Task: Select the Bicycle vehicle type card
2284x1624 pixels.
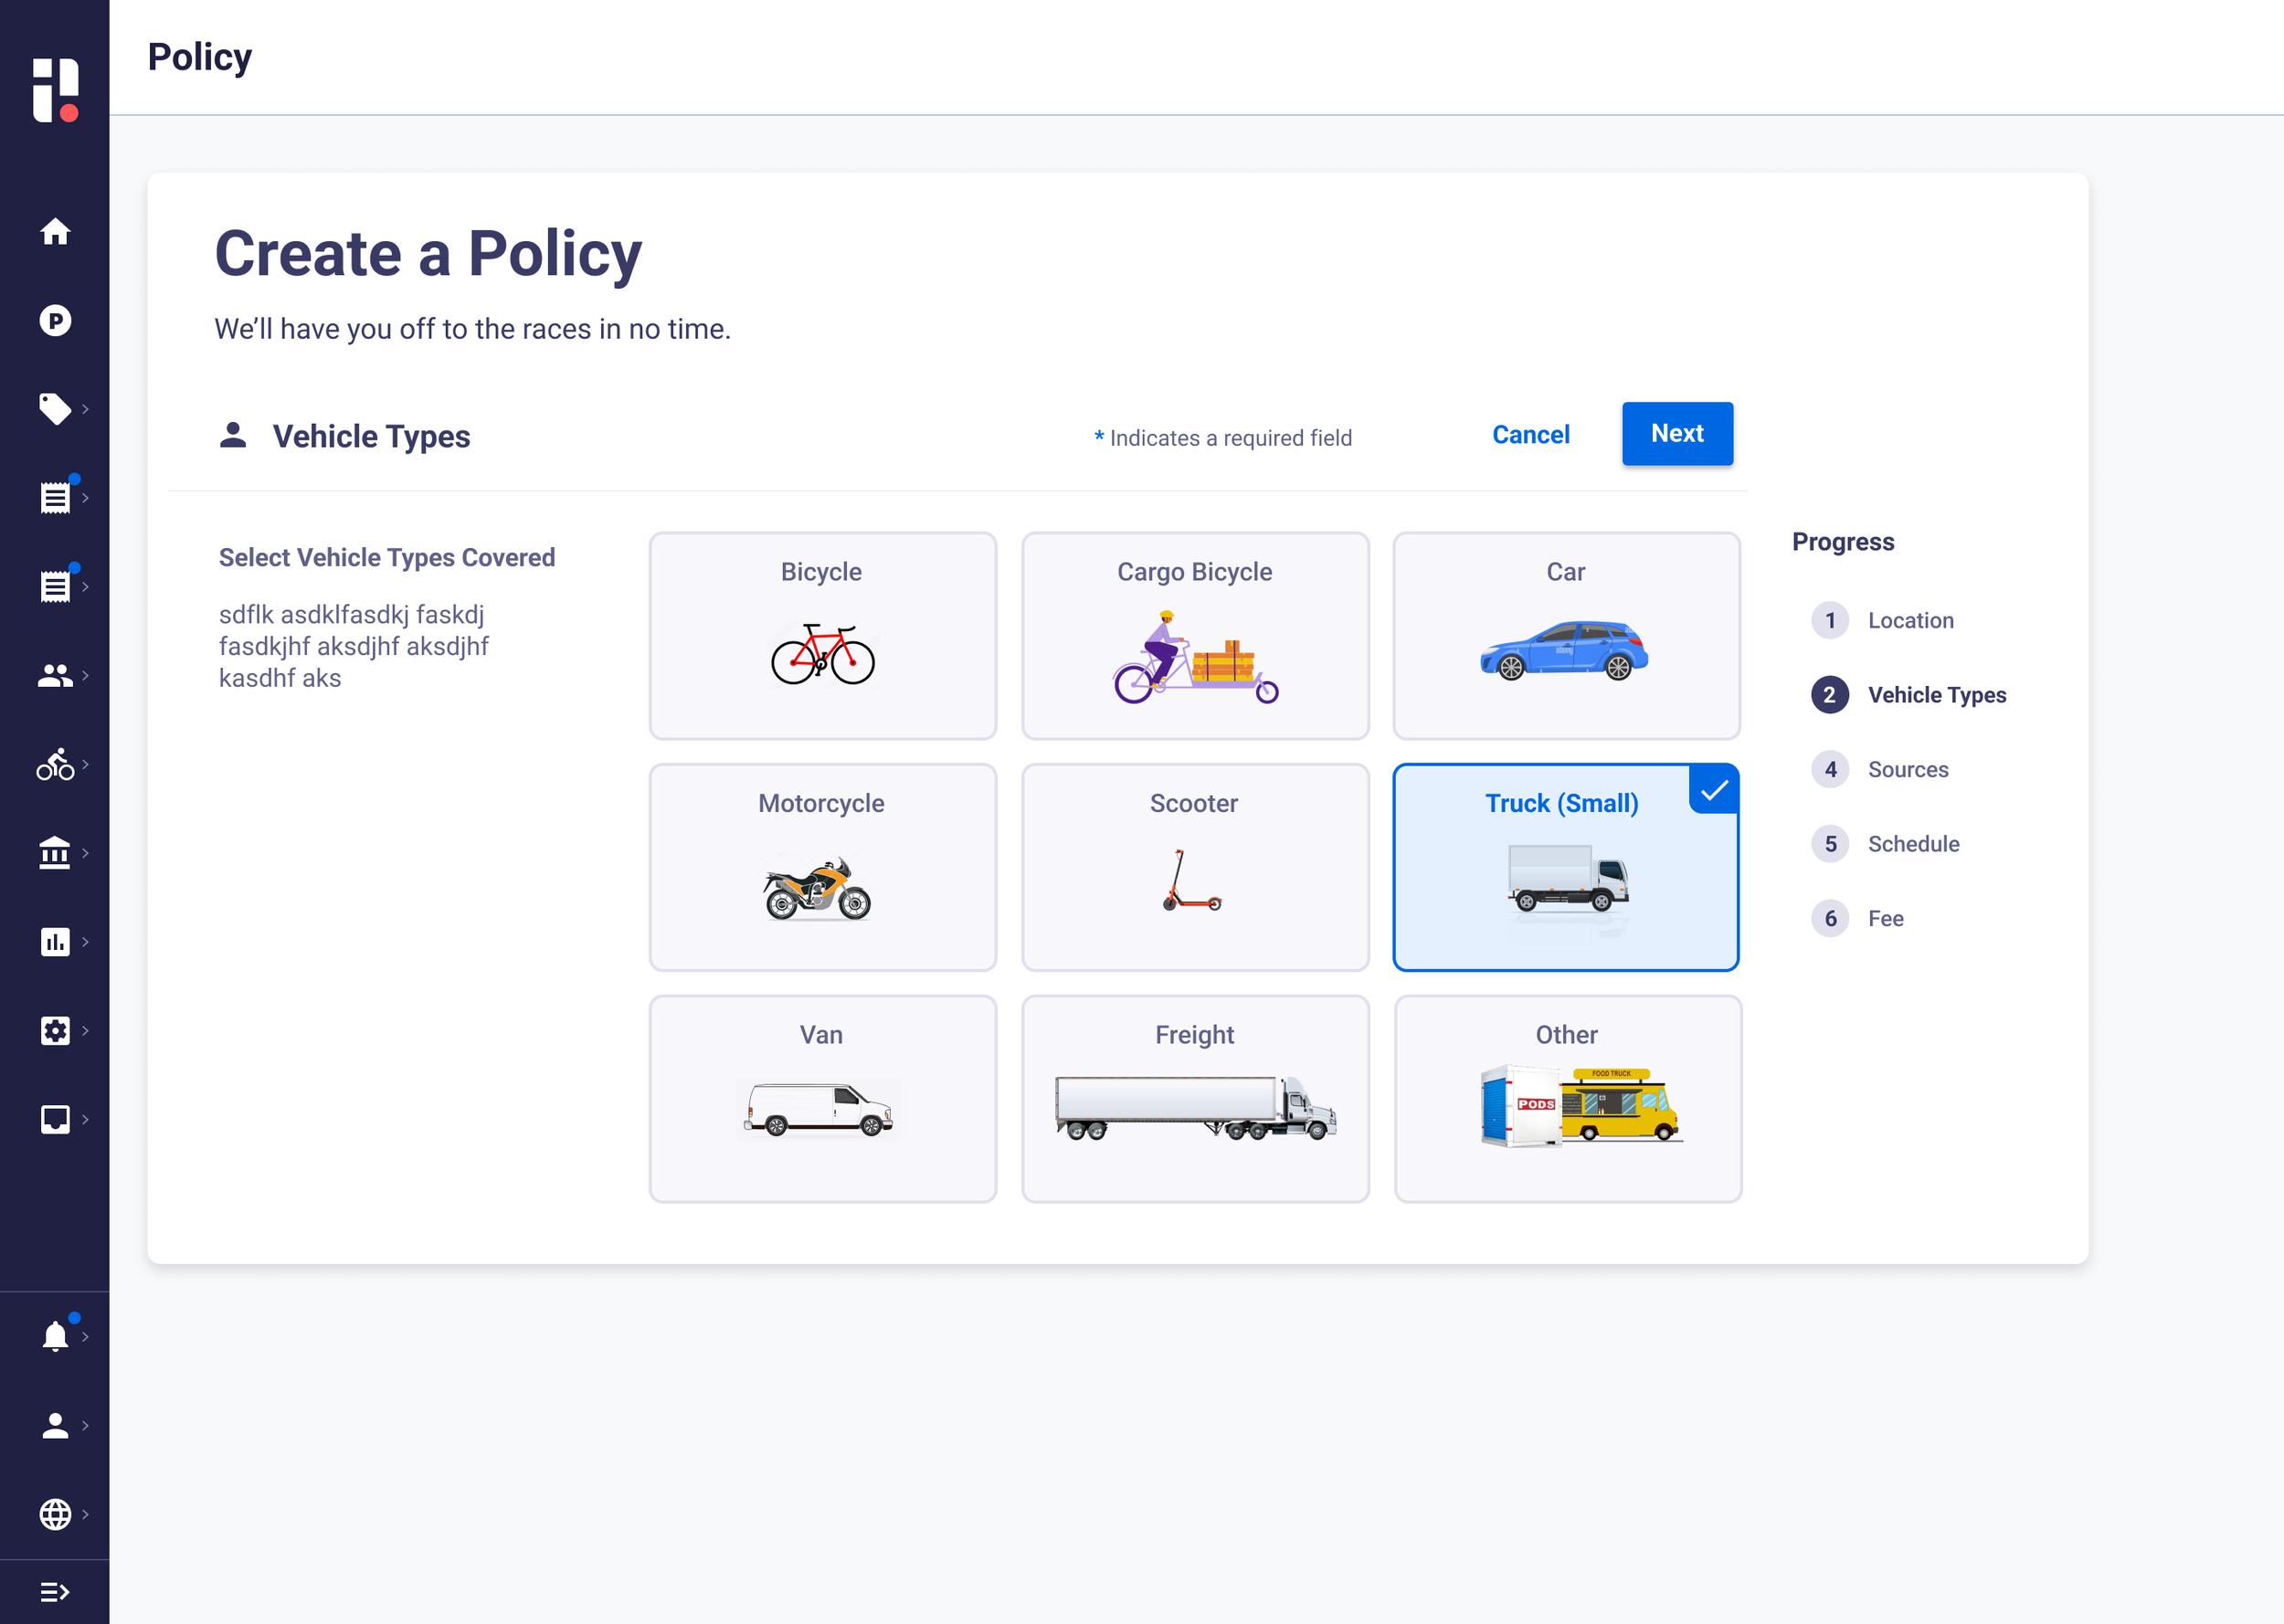Action: 822,636
